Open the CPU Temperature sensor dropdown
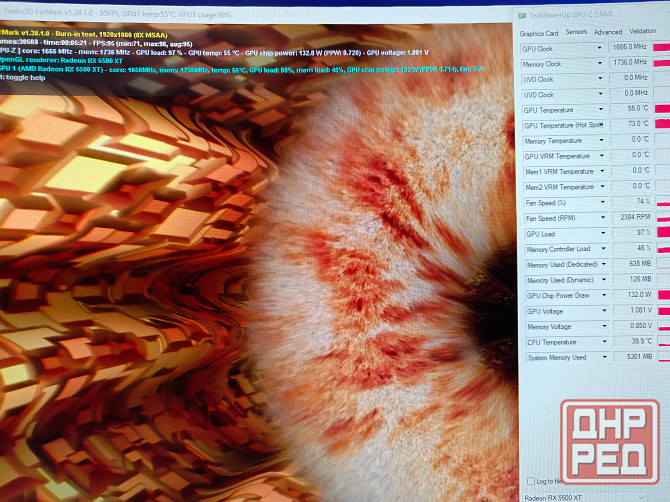The width and height of the screenshot is (670, 502). [x=602, y=342]
